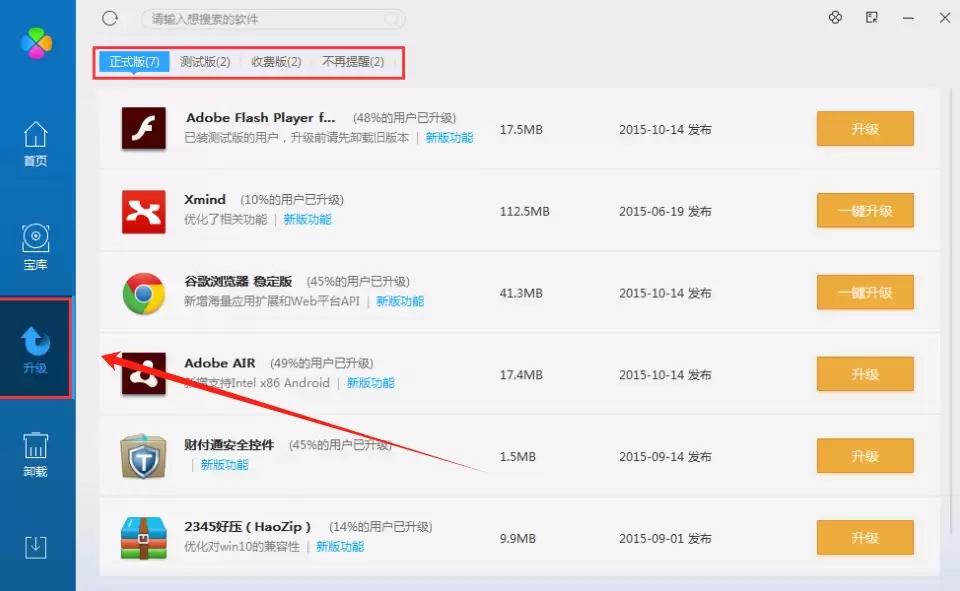Open the skin settings icon in title bar

[835, 17]
